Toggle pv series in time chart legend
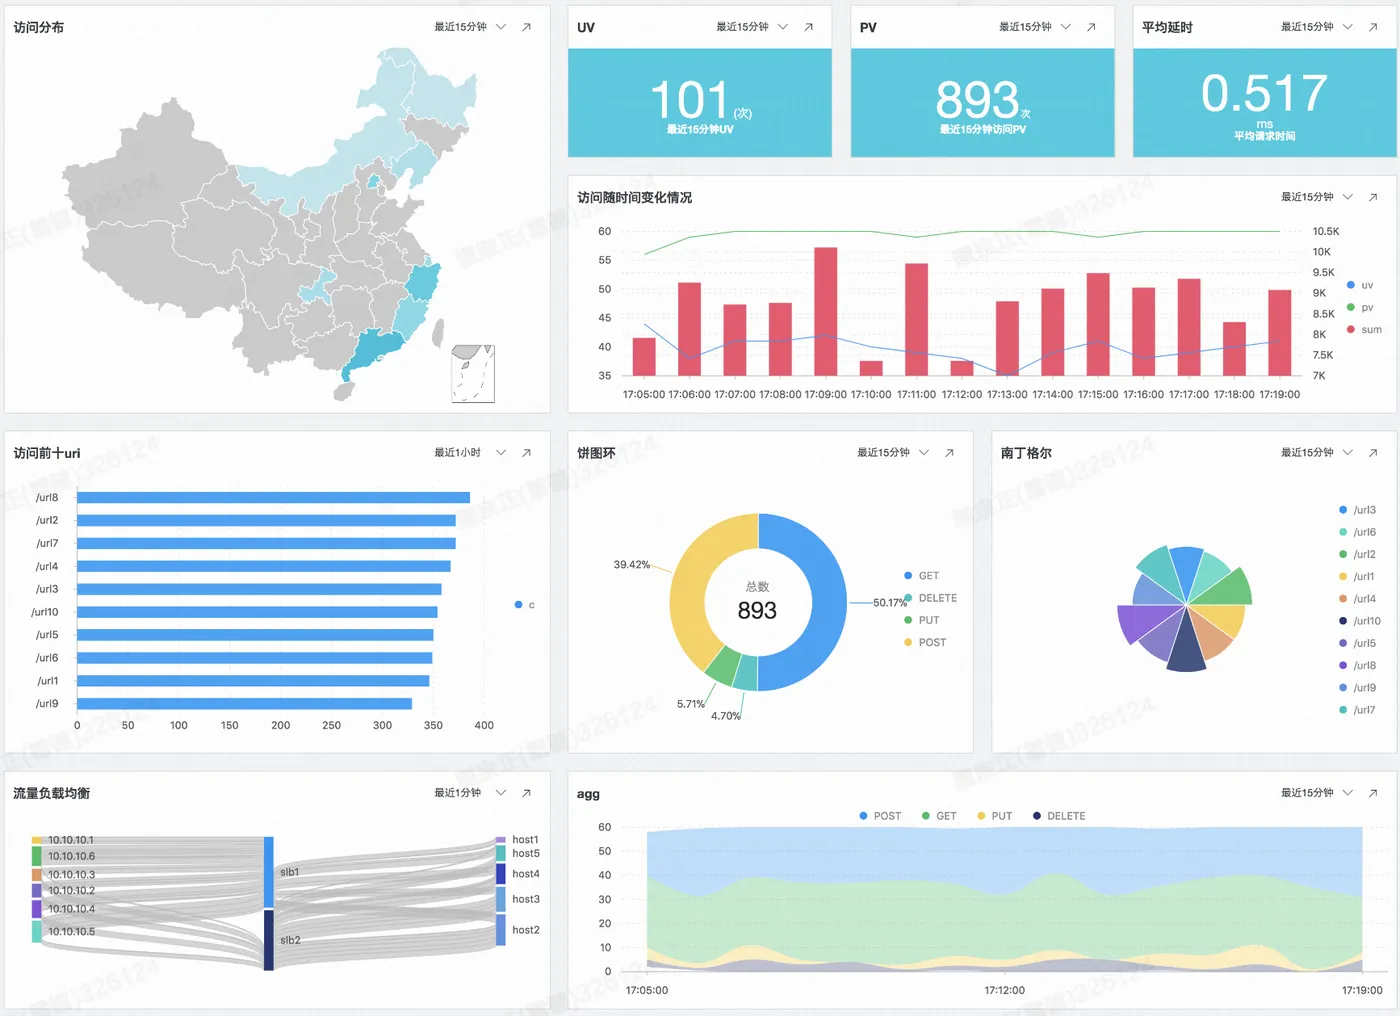1400x1016 pixels. [x=1360, y=308]
